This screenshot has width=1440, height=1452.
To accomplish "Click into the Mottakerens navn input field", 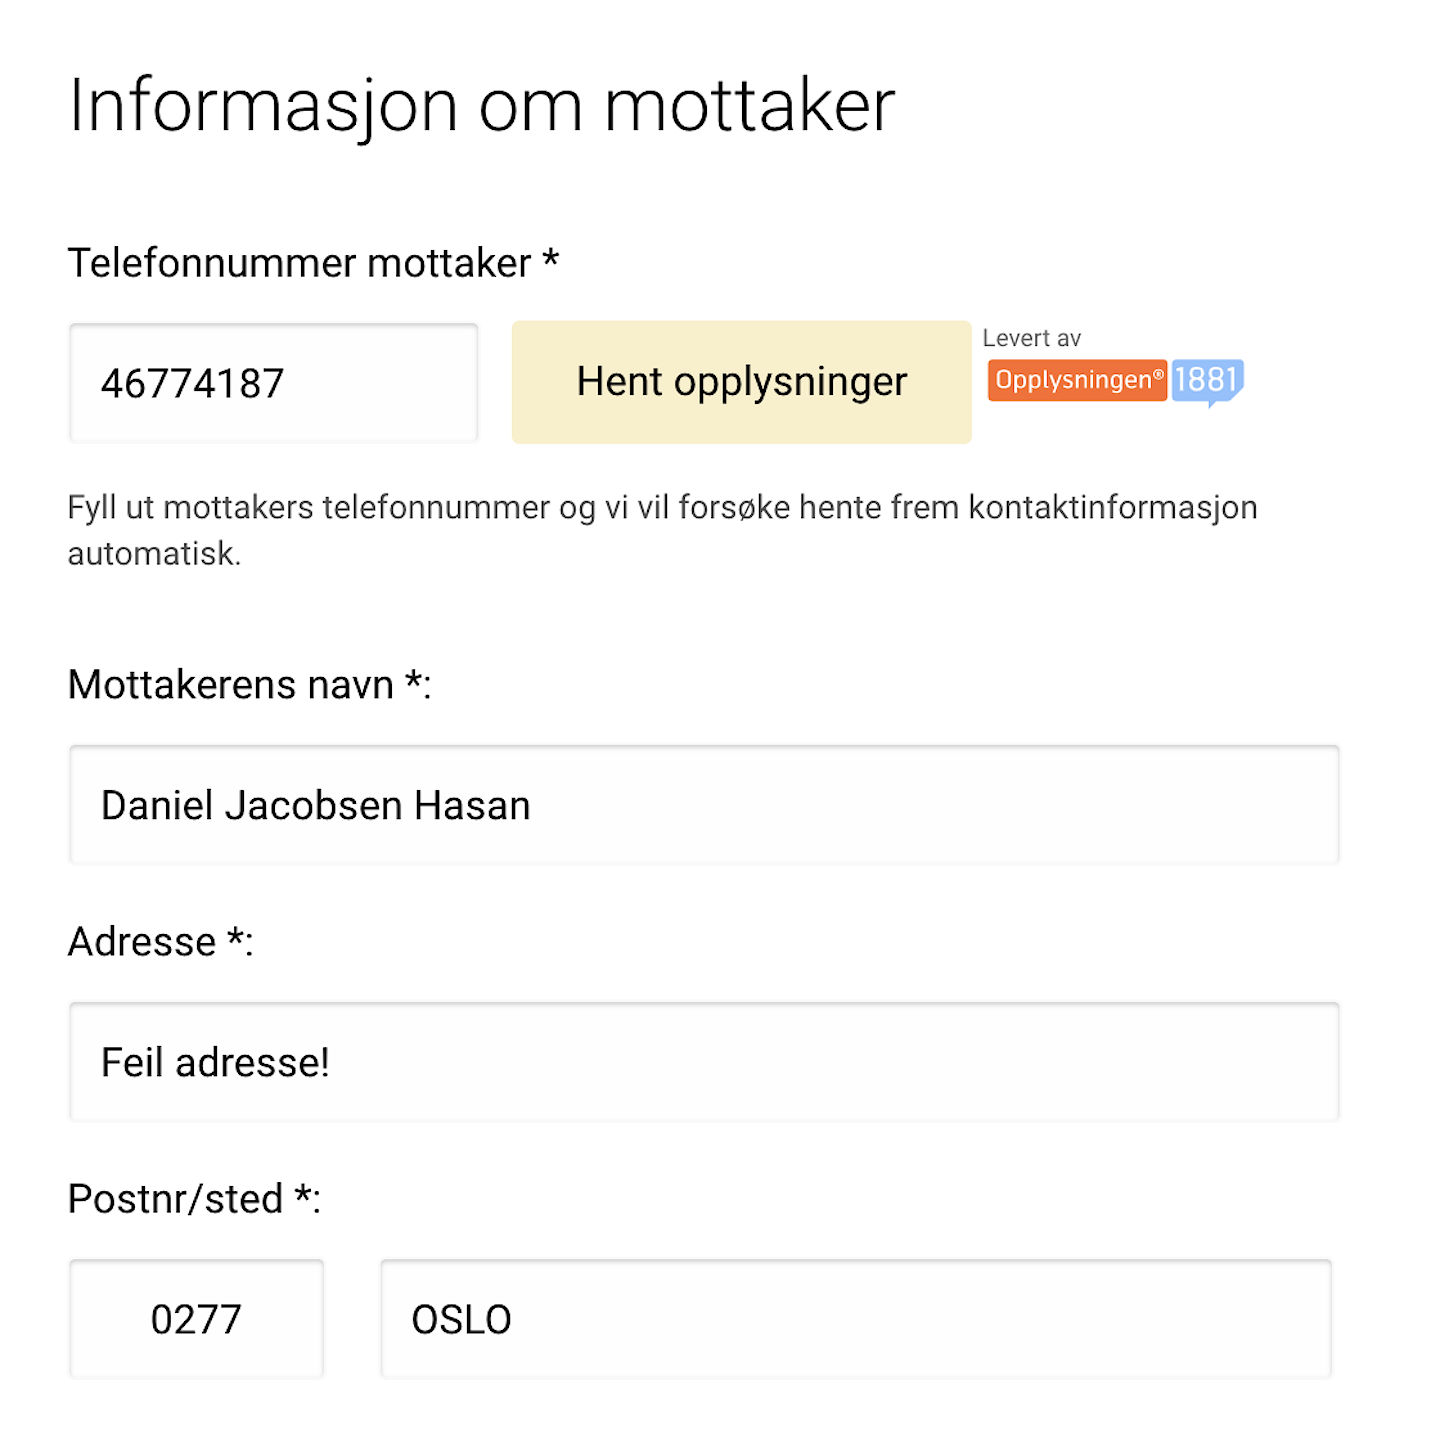I will tap(703, 805).
